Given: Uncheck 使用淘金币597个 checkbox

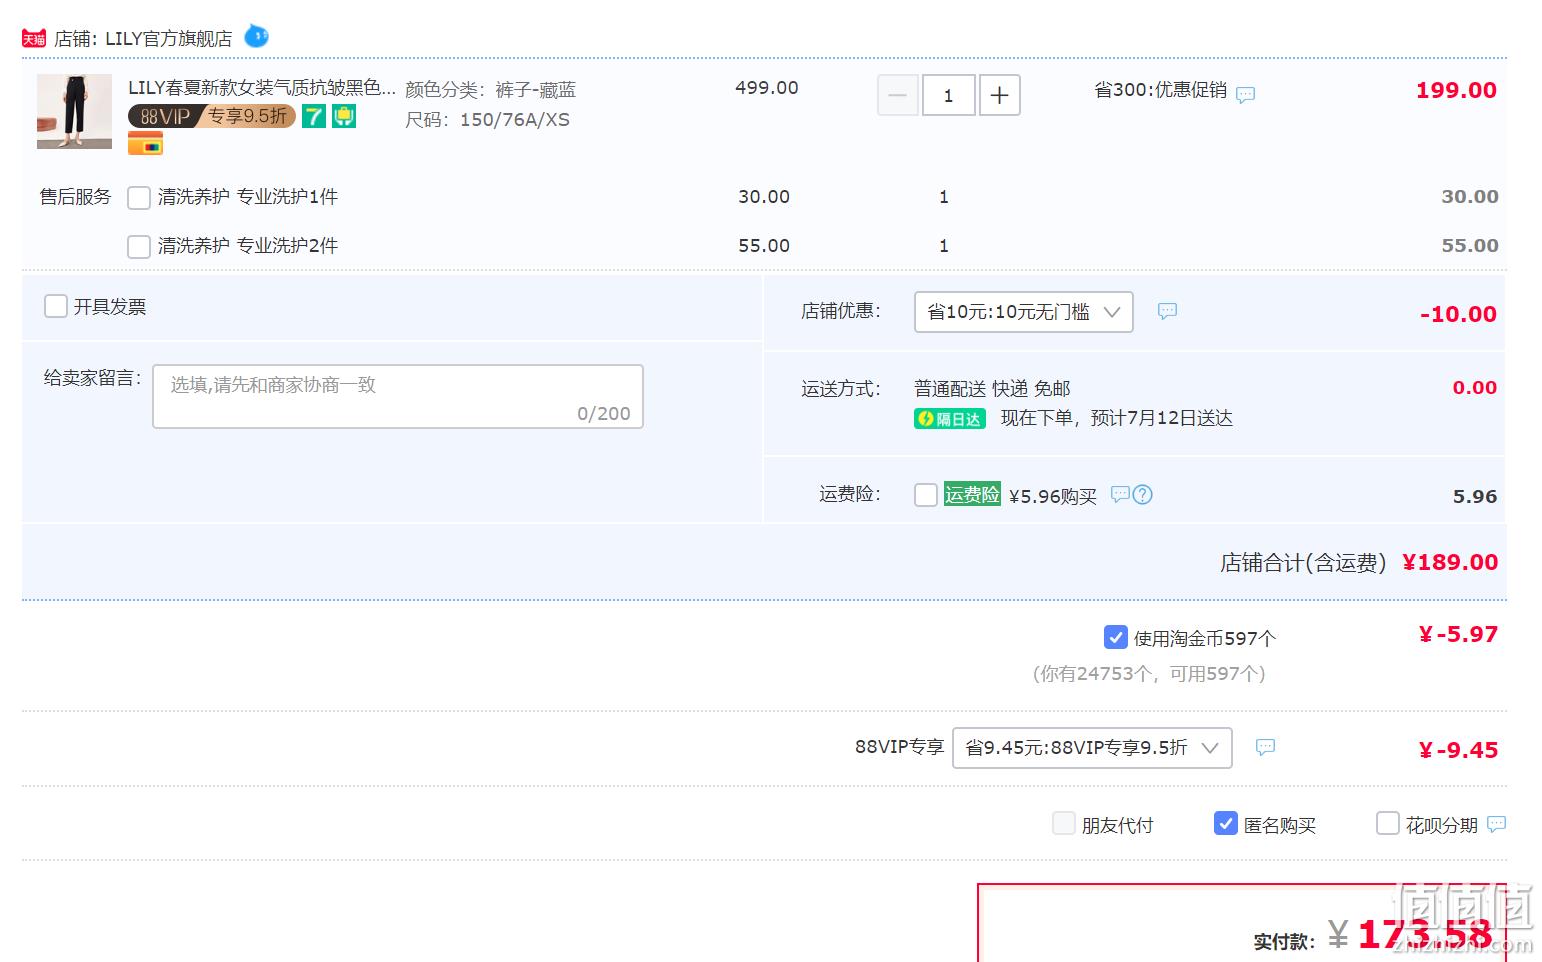Looking at the screenshot, I should (1116, 637).
